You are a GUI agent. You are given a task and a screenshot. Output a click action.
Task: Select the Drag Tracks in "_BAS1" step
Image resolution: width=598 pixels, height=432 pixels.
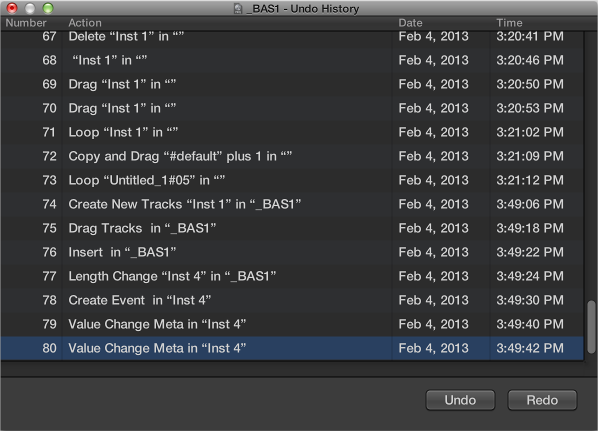(x=292, y=228)
